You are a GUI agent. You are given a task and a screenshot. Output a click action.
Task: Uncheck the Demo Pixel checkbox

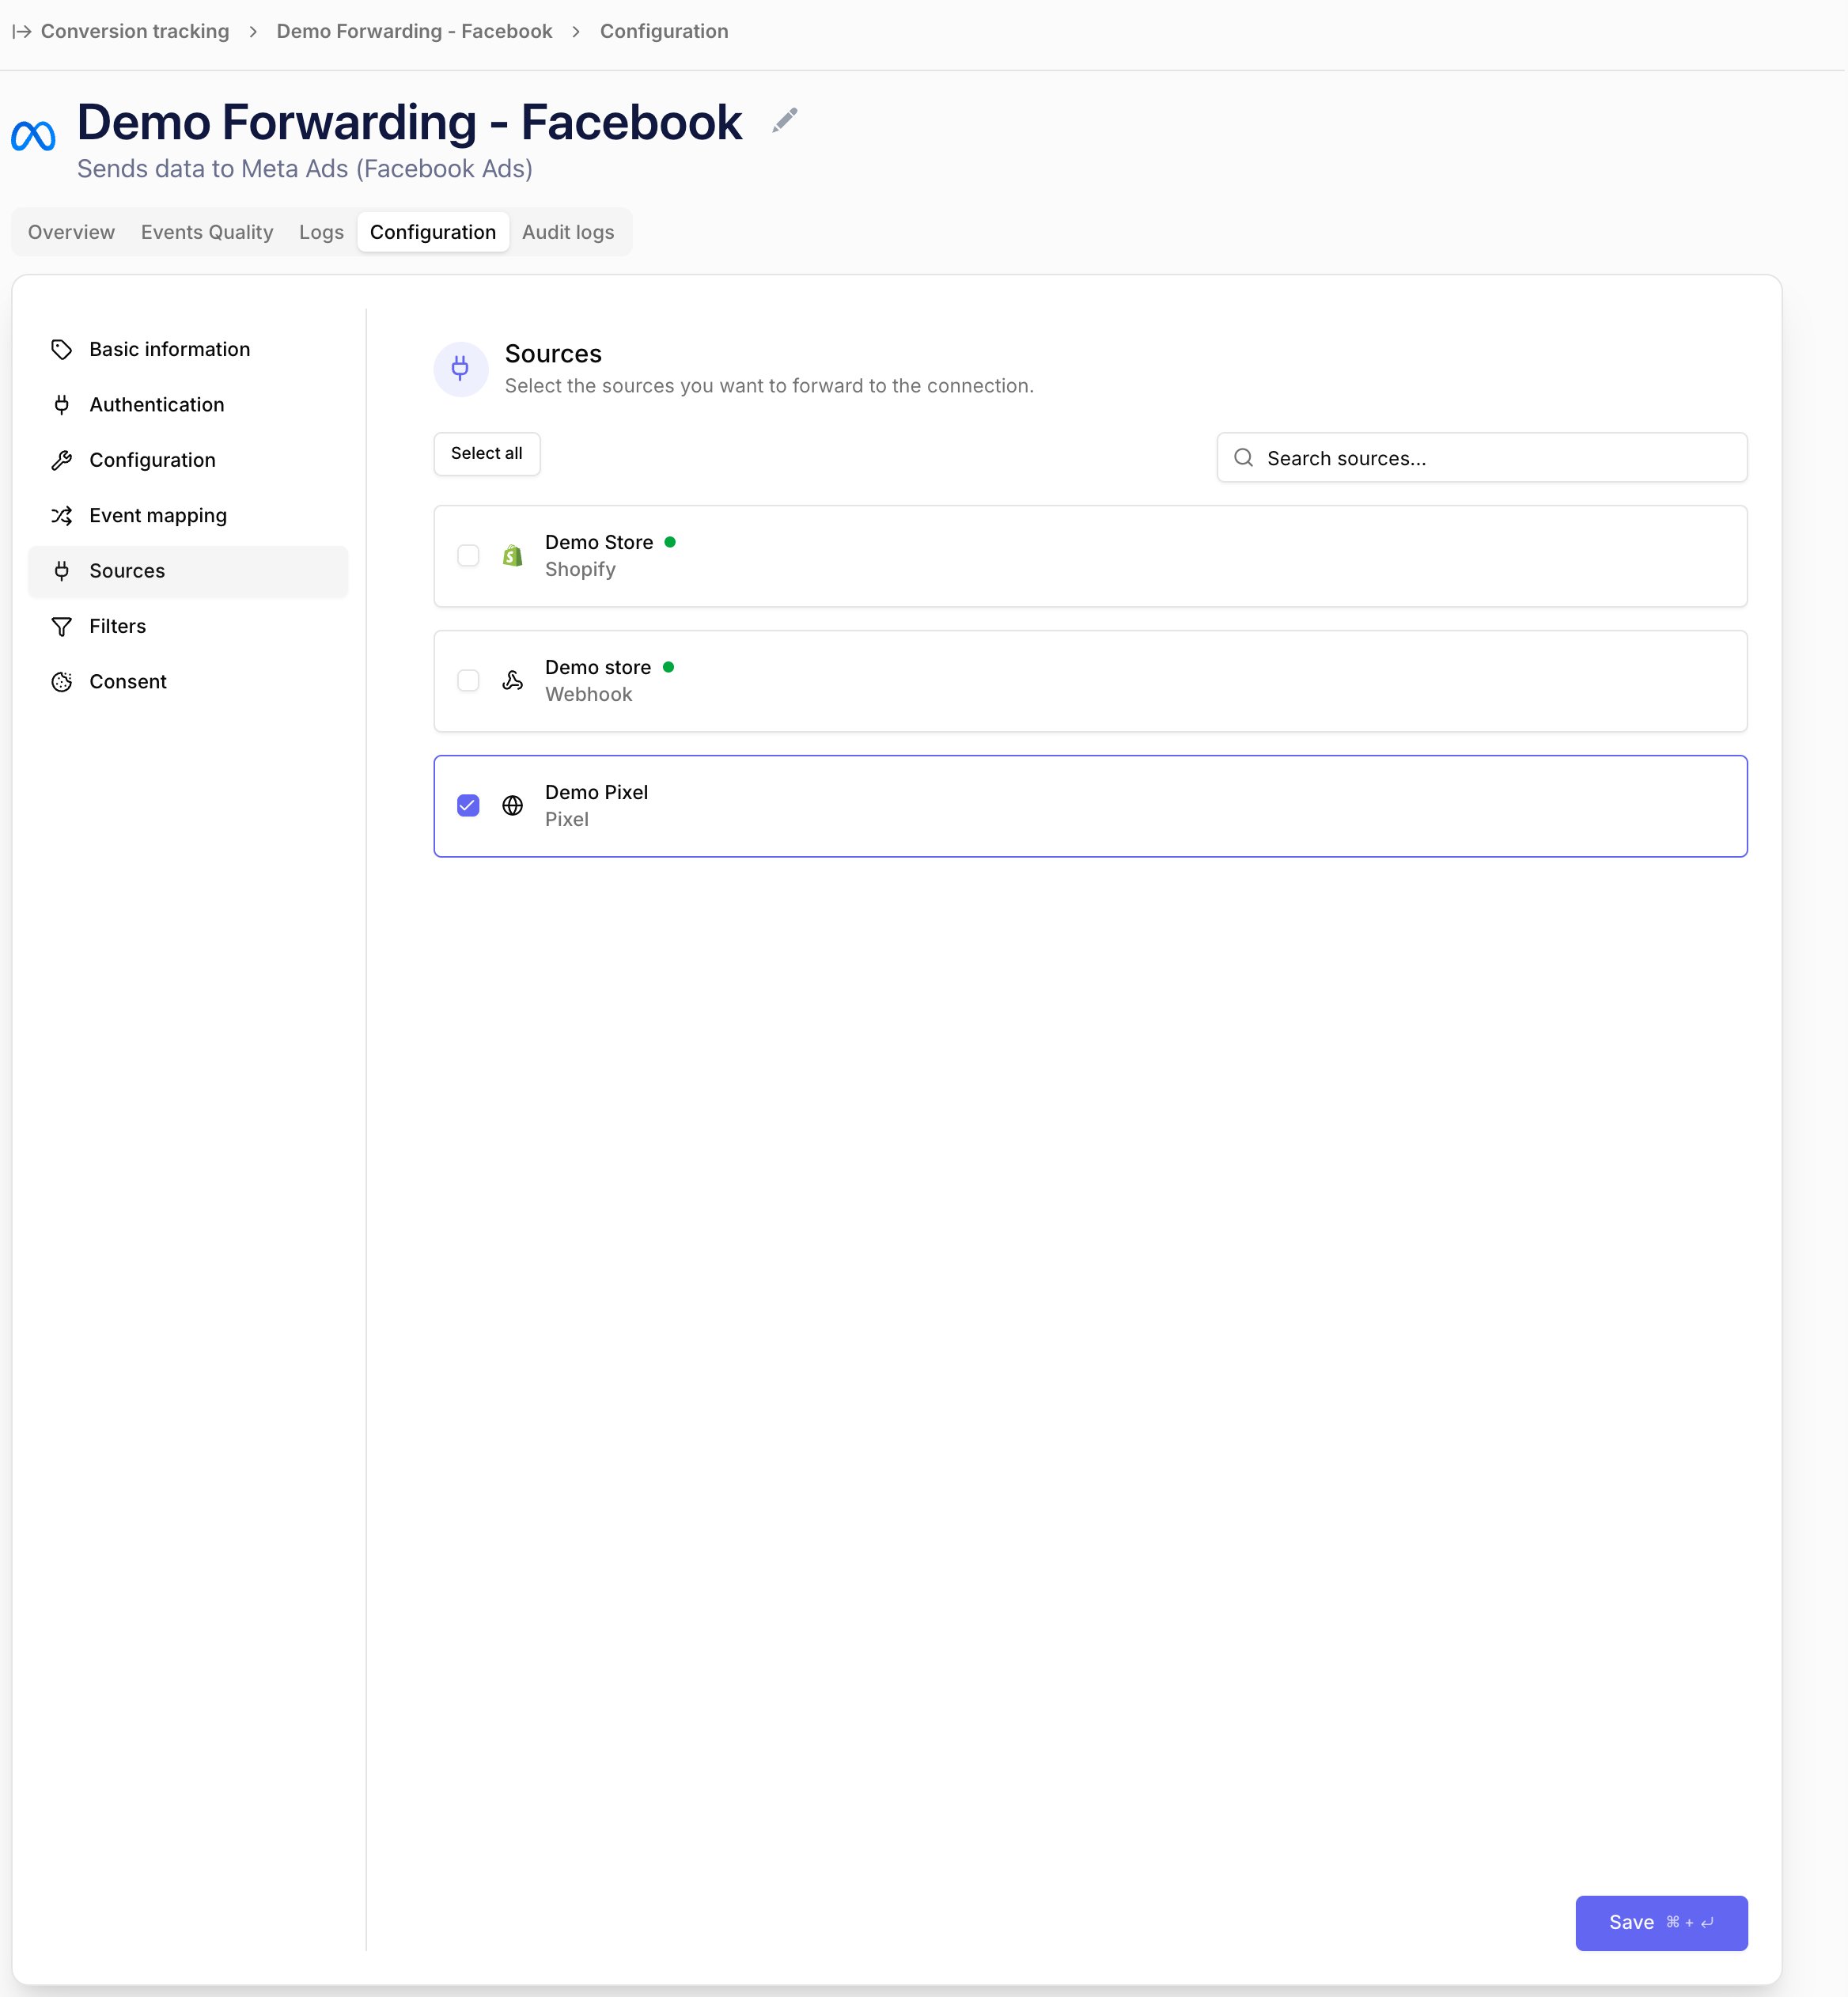468,805
